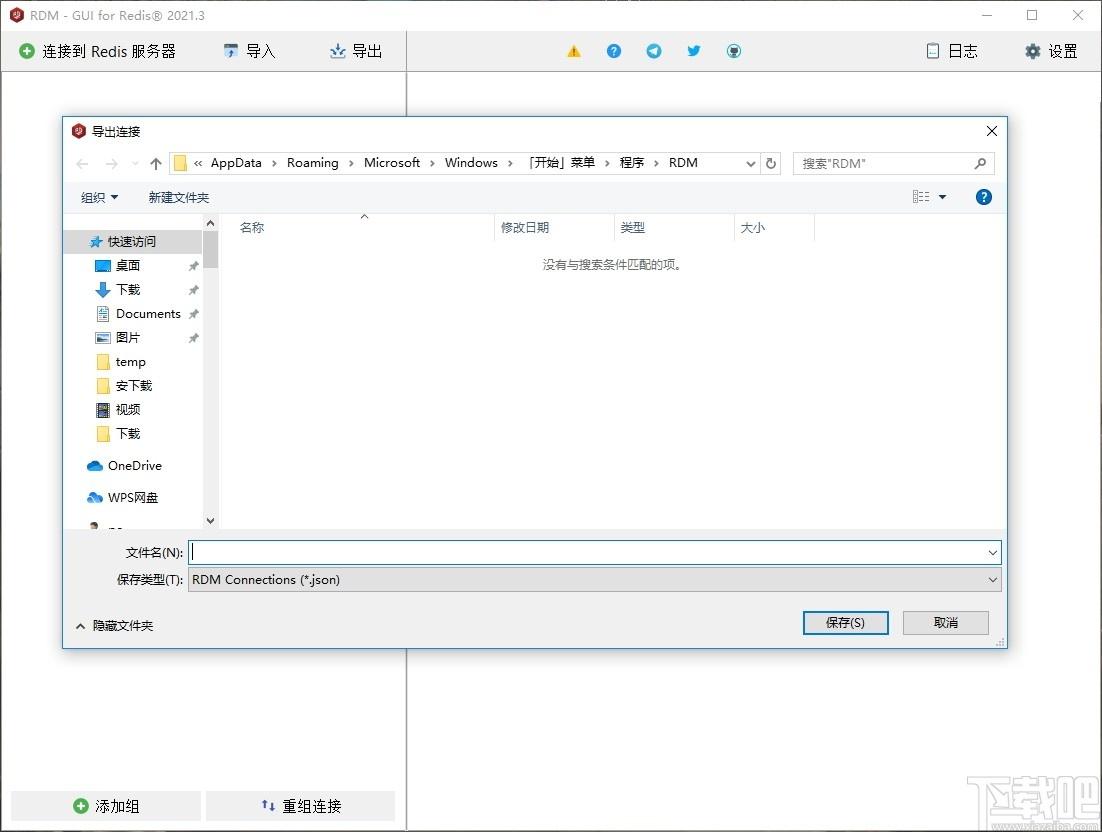Screen dimensions: 1102x832
Task: Click navigation pane scroll up arrow
Action: 210,223
